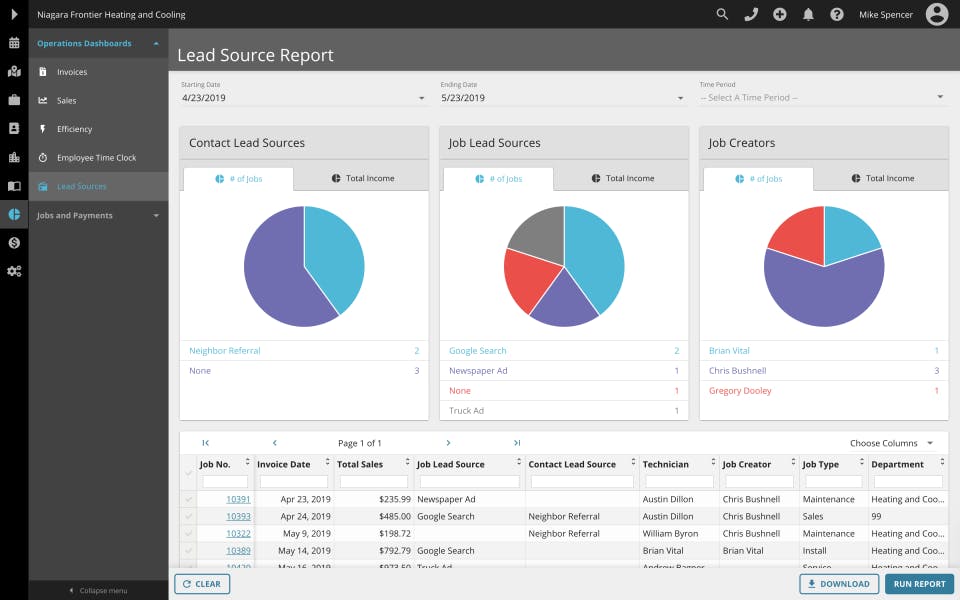Open the settings gears icon in left rail
Viewport: 960px width, 600px height.
click(x=14, y=271)
